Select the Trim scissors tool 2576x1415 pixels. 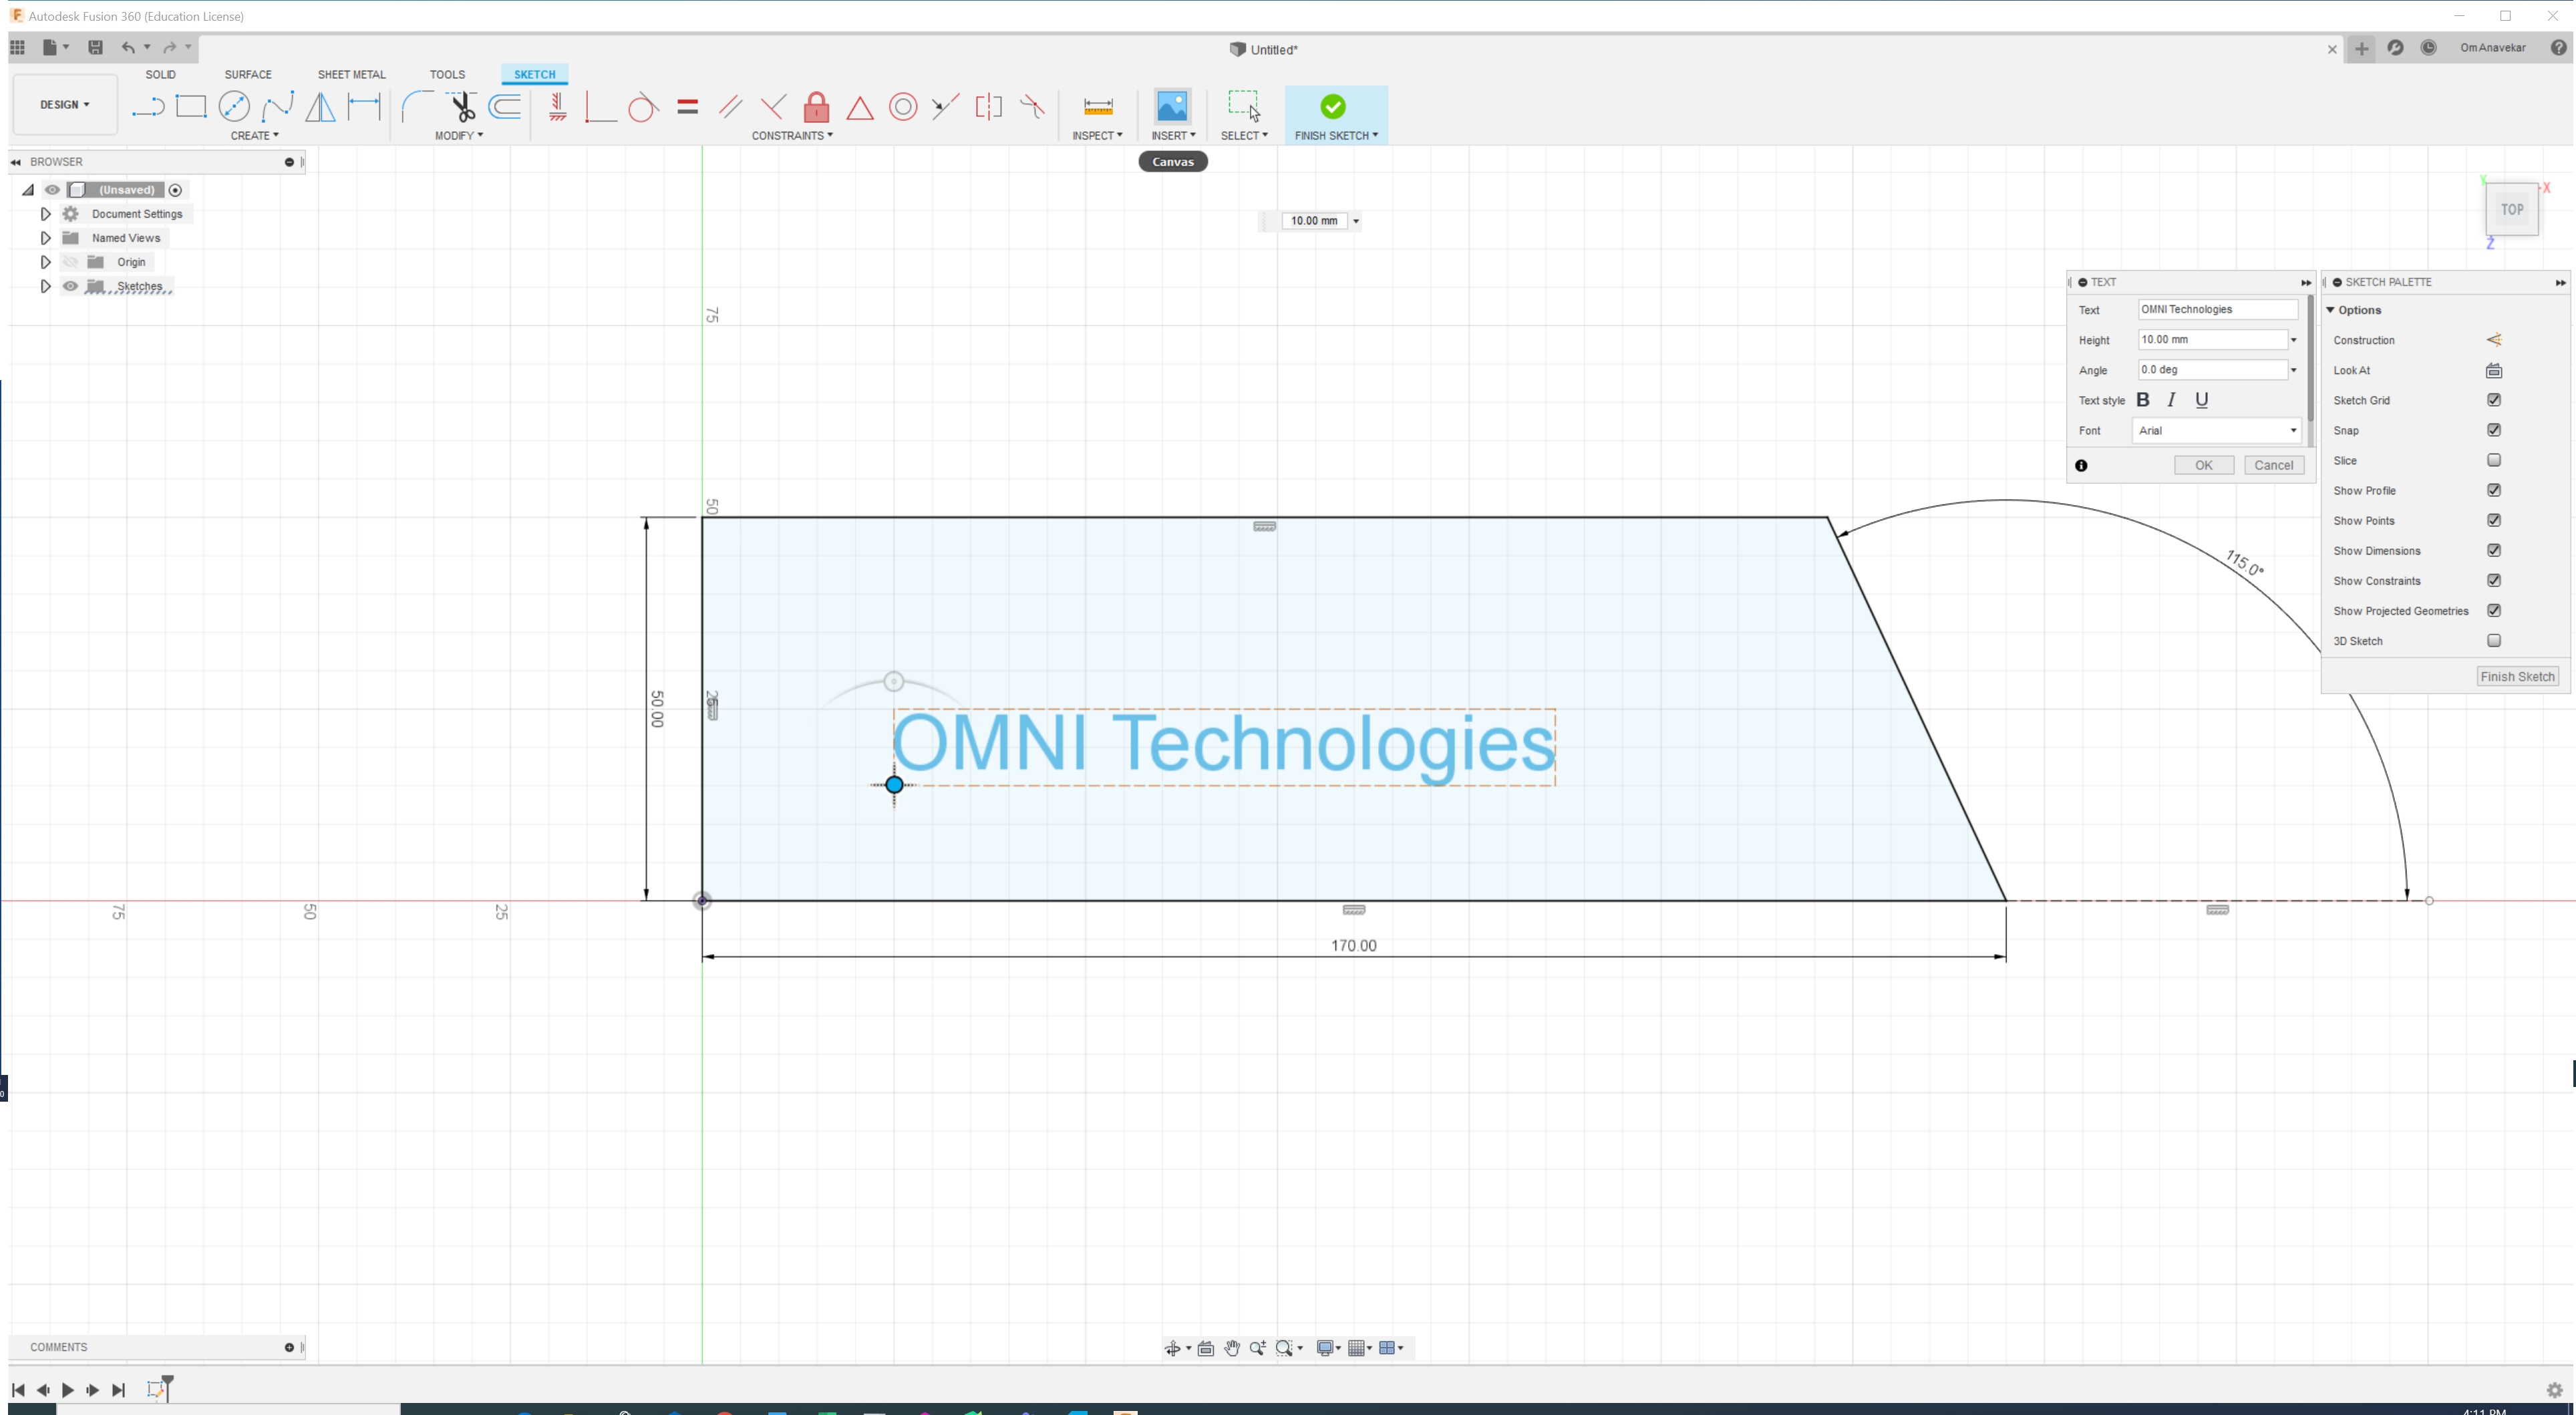point(461,106)
